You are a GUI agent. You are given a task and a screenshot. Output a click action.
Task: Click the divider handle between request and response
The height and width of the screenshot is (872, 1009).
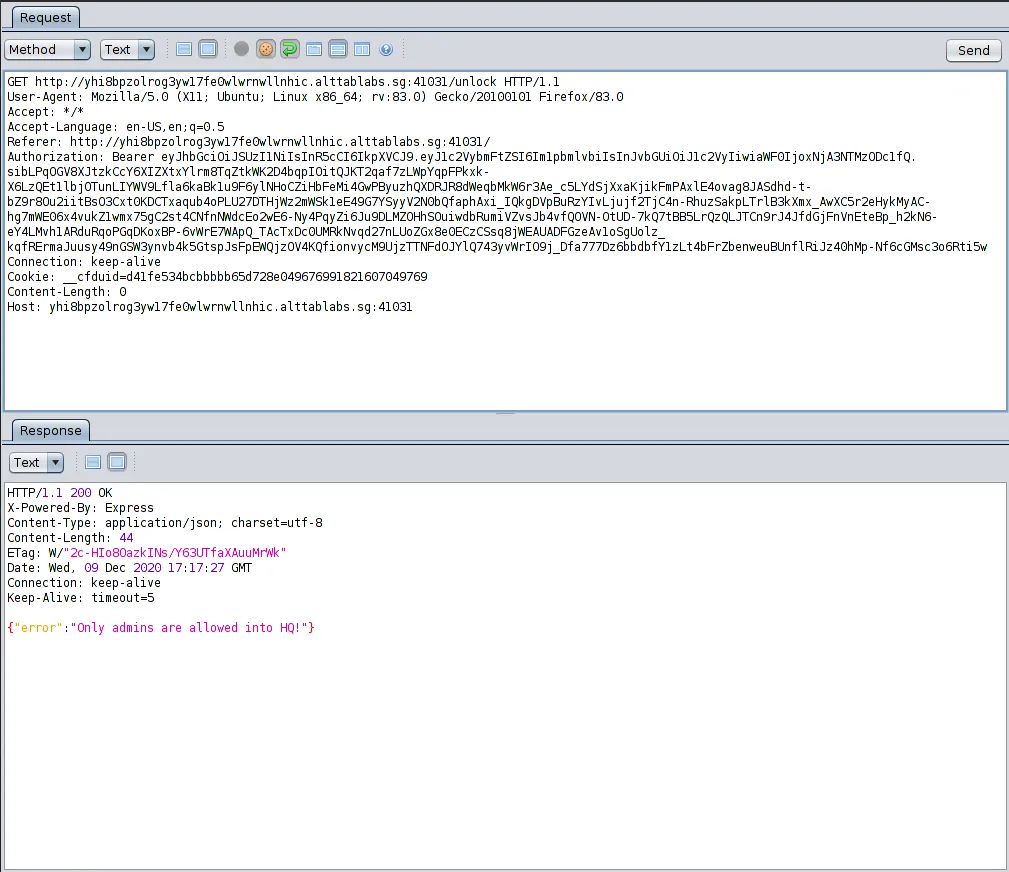pyautogui.click(x=504, y=413)
